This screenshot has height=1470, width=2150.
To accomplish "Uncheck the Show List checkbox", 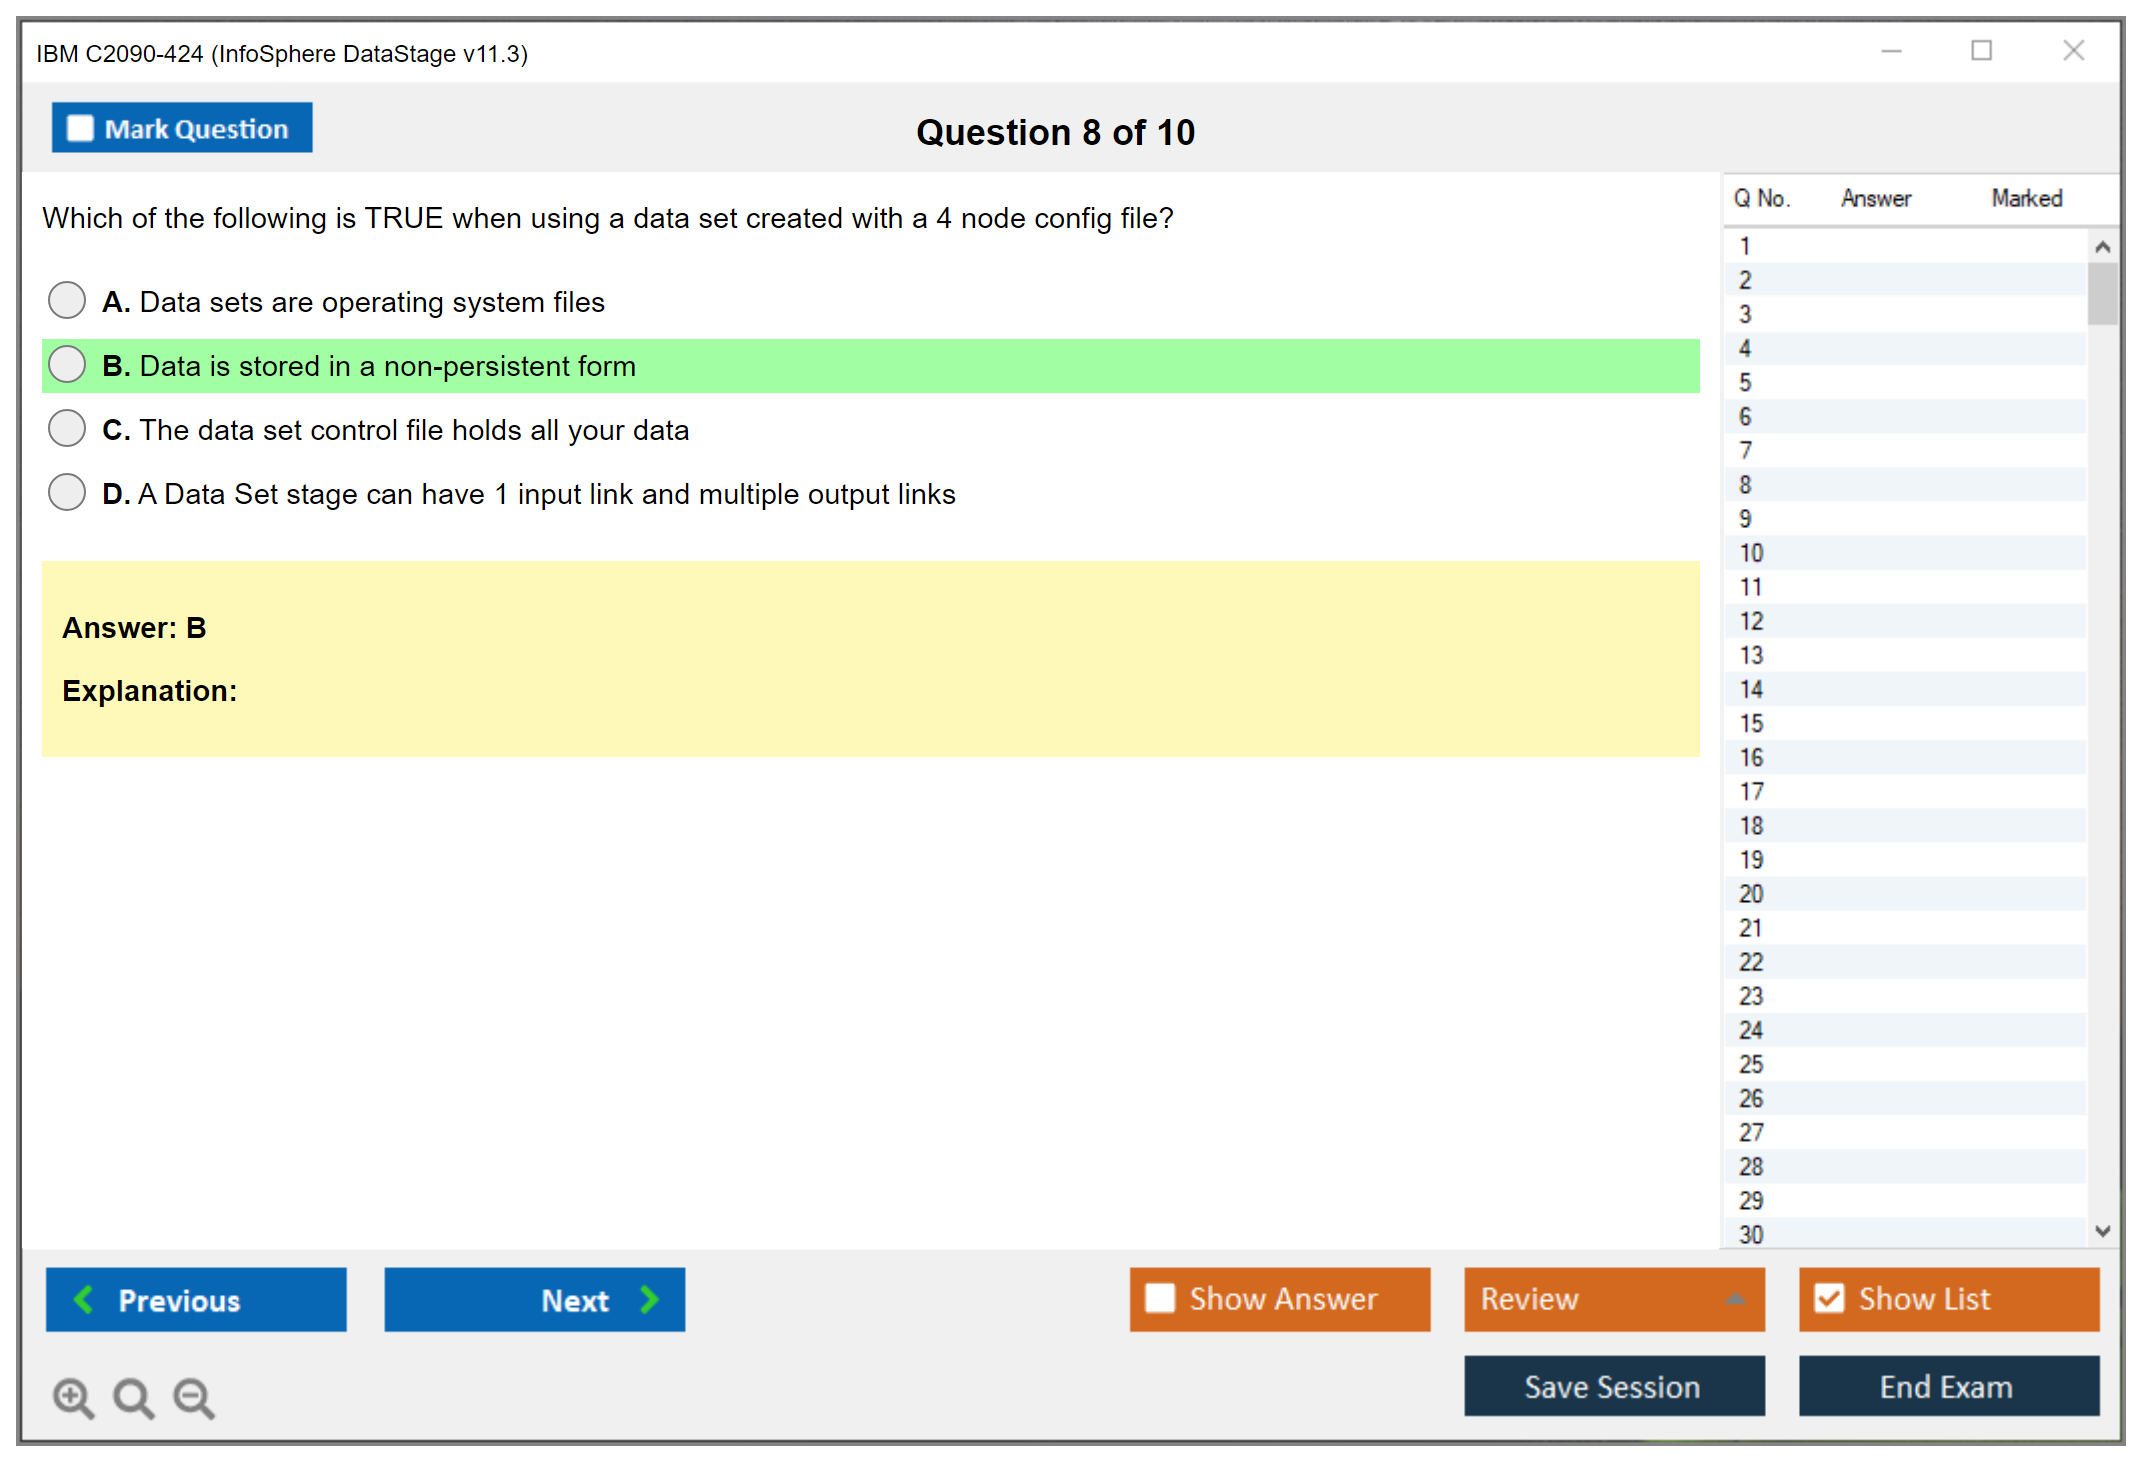I will [x=1829, y=1298].
